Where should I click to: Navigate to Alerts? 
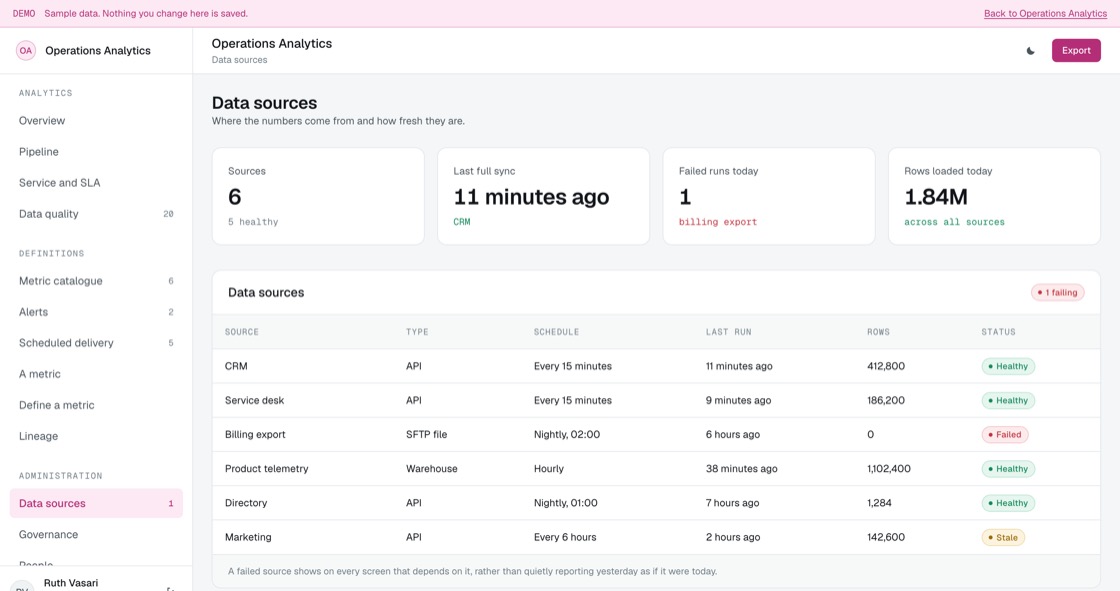(96, 312)
